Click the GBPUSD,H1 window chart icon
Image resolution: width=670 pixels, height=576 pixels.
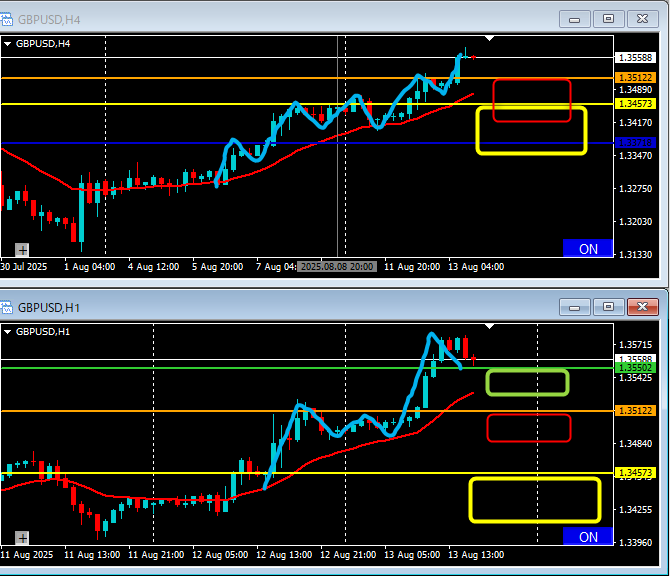(6, 308)
